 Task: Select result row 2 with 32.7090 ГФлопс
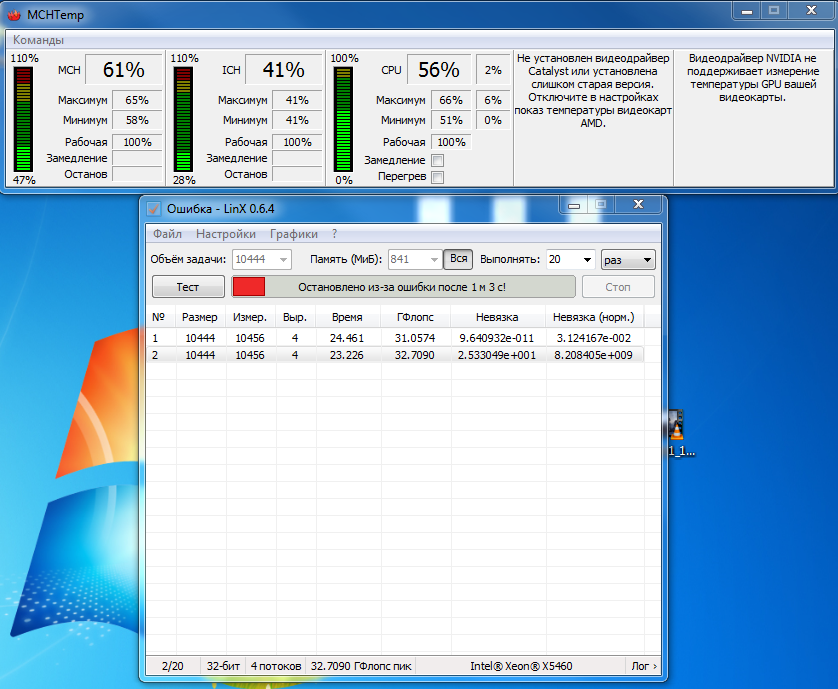[395, 355]
